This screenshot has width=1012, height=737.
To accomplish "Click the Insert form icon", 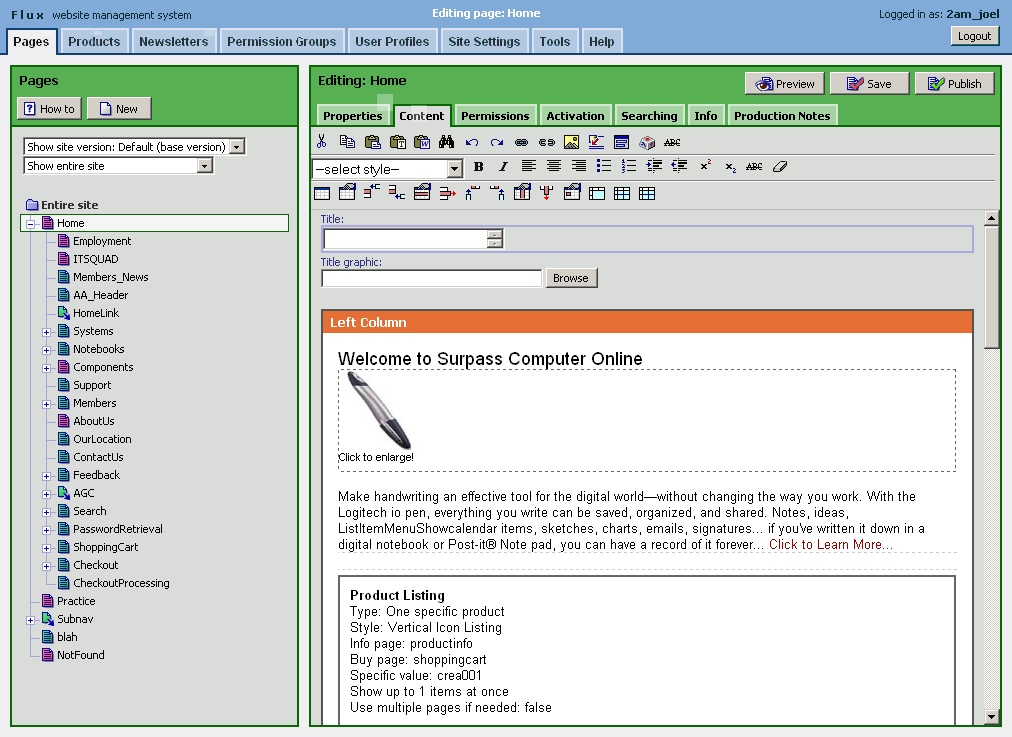I will [622, 142].
